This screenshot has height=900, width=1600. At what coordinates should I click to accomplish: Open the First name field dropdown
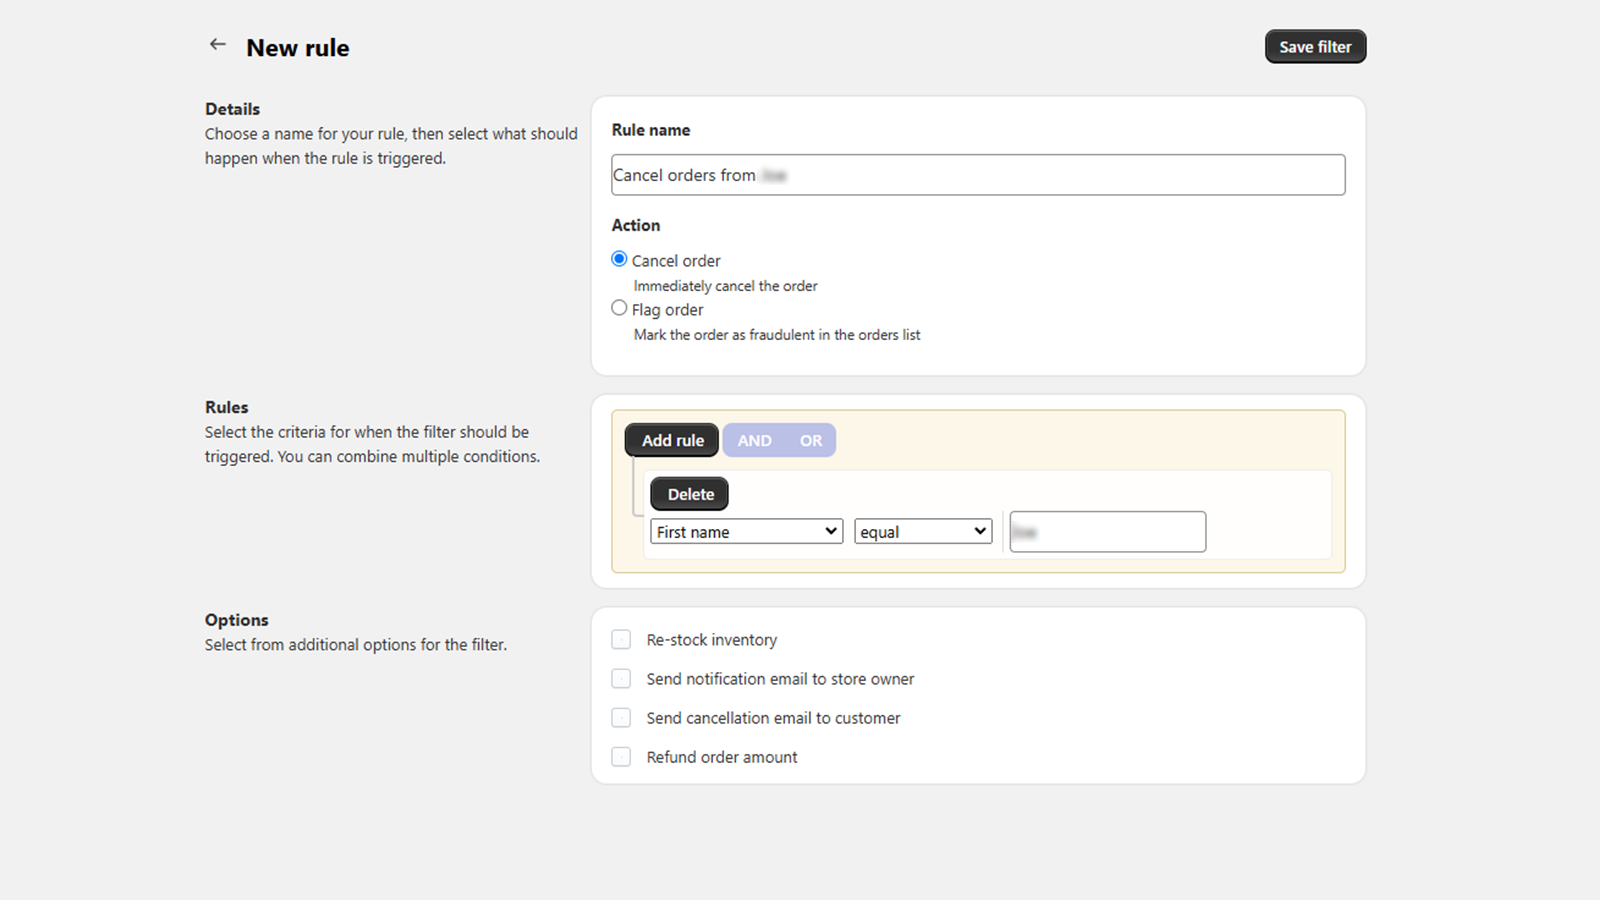[746, 532]
